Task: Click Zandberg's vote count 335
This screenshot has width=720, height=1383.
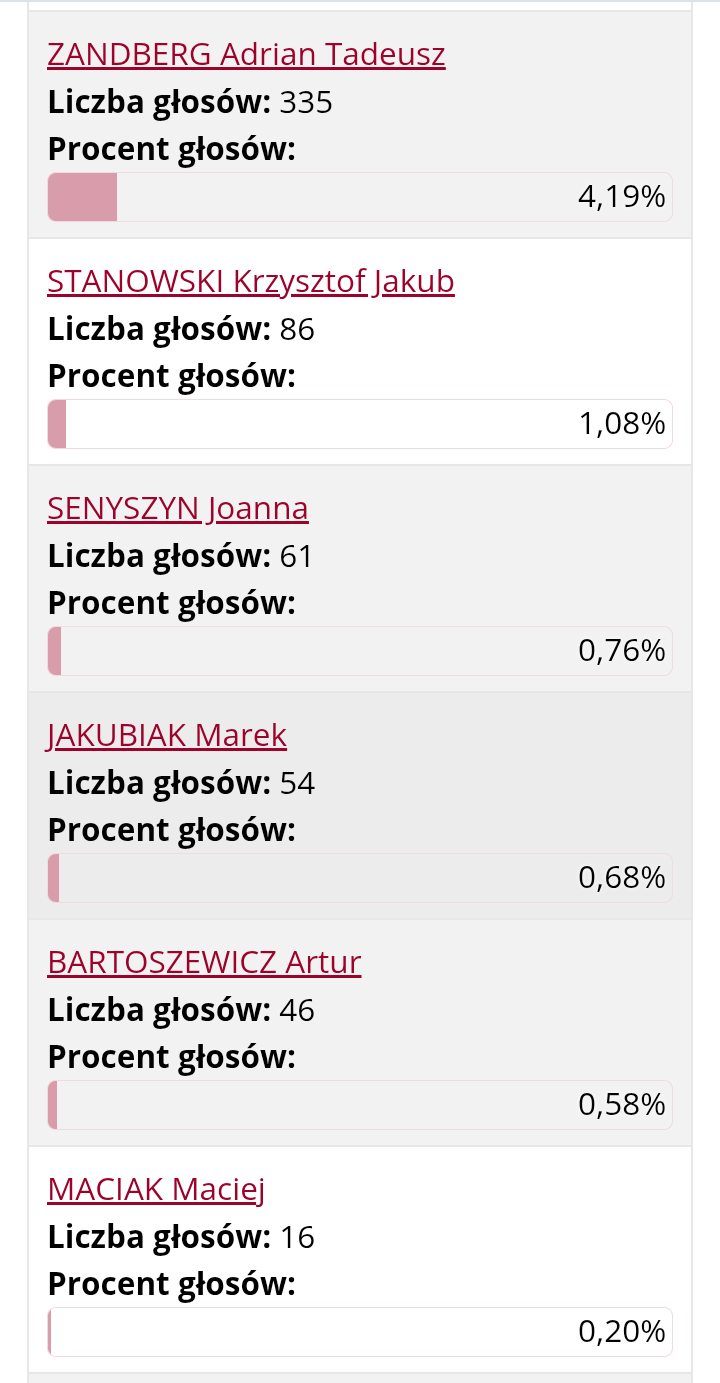Action: pyautogui.click(x=306, y=102)
